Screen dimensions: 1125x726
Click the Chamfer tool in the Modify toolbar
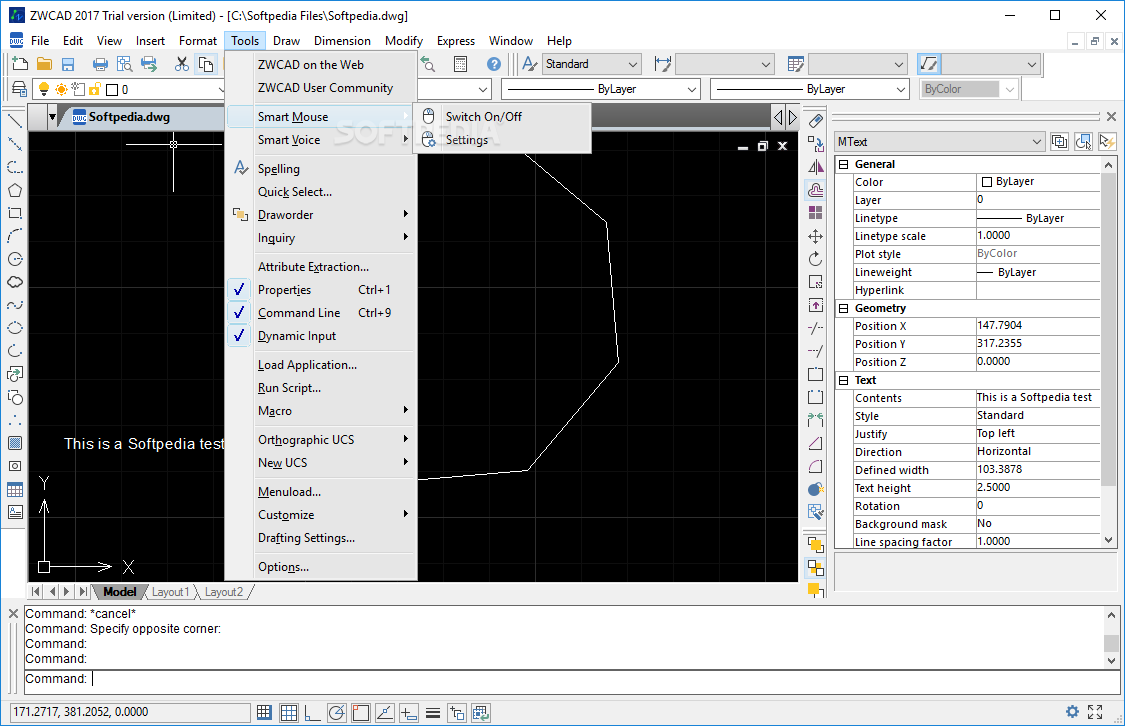[816, 443]
